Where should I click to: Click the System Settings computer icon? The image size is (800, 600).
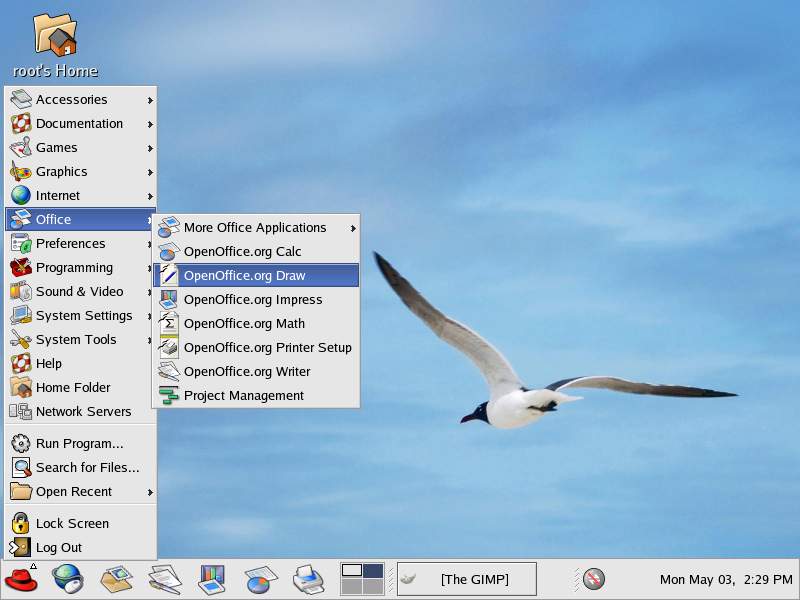(21, 315)
